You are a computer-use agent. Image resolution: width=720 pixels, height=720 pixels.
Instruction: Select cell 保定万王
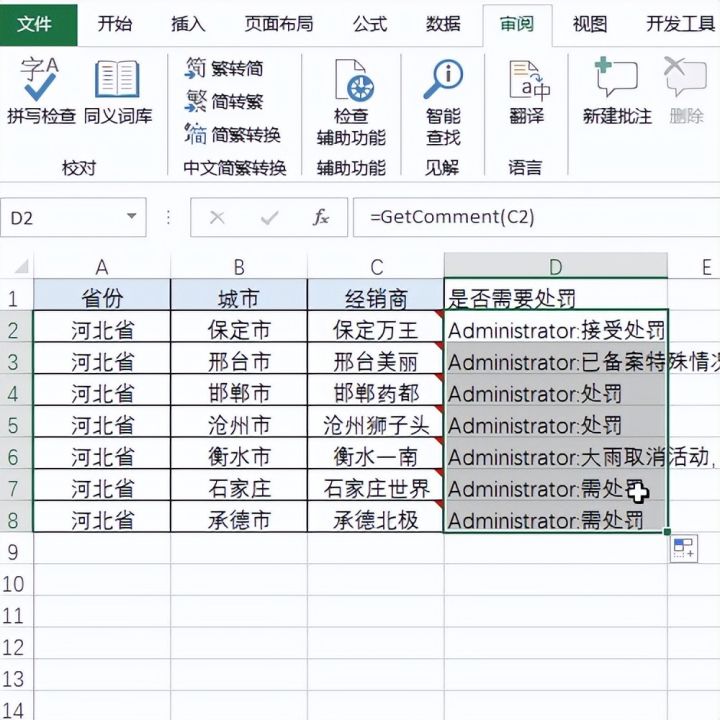tap(376, 326)
